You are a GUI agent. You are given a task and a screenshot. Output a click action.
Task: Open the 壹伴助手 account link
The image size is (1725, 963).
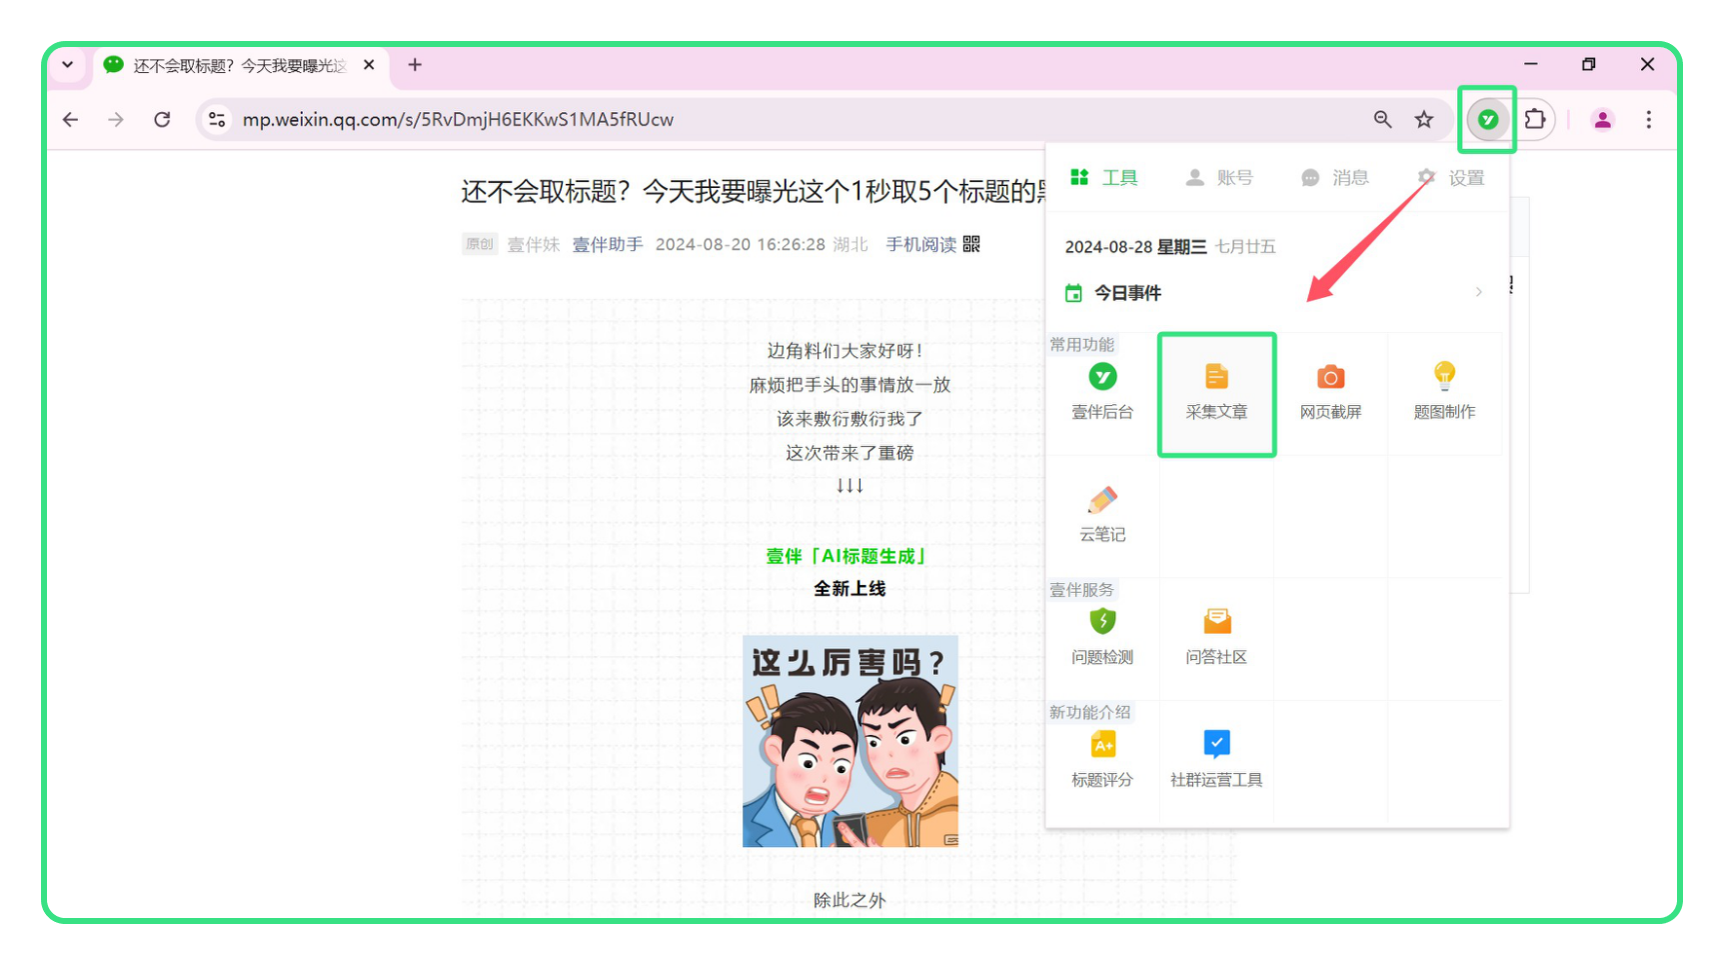coord(607,245)
